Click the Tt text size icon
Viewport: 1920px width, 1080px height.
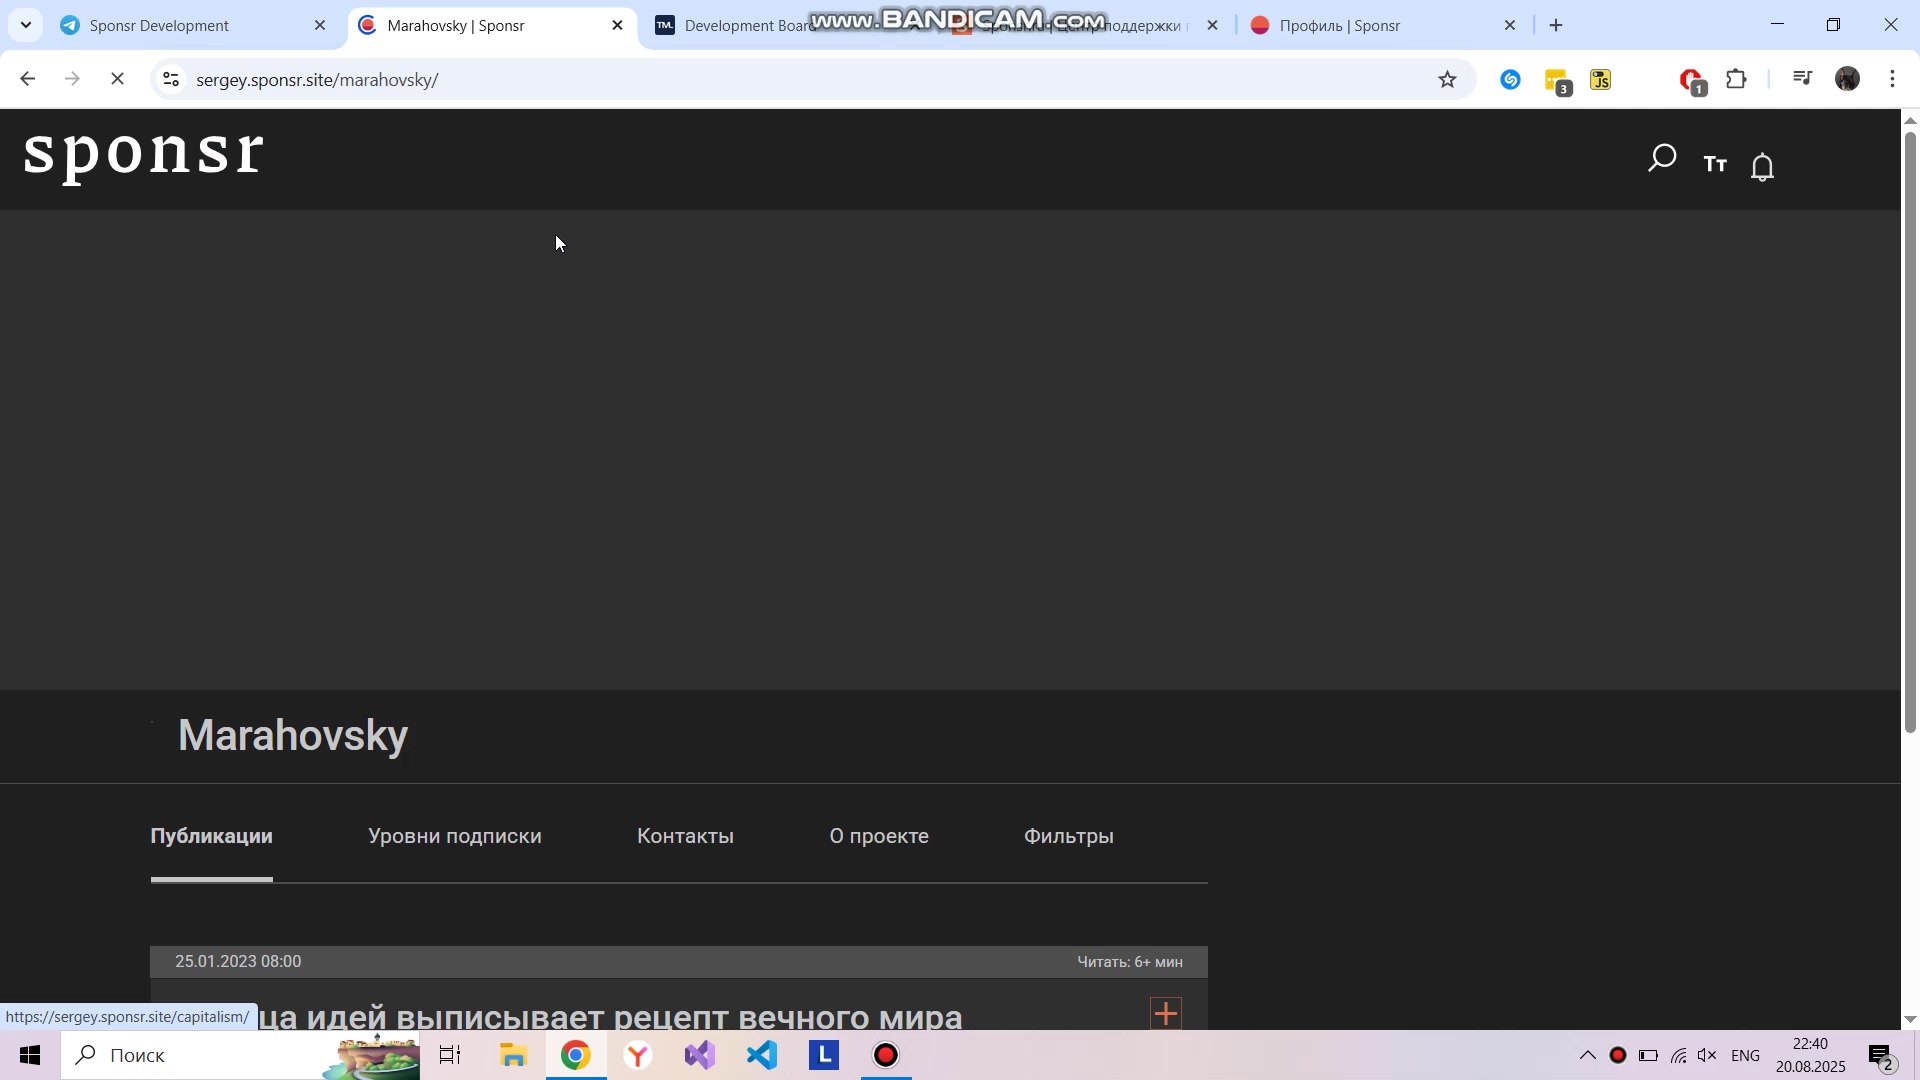click(1714, 165)
